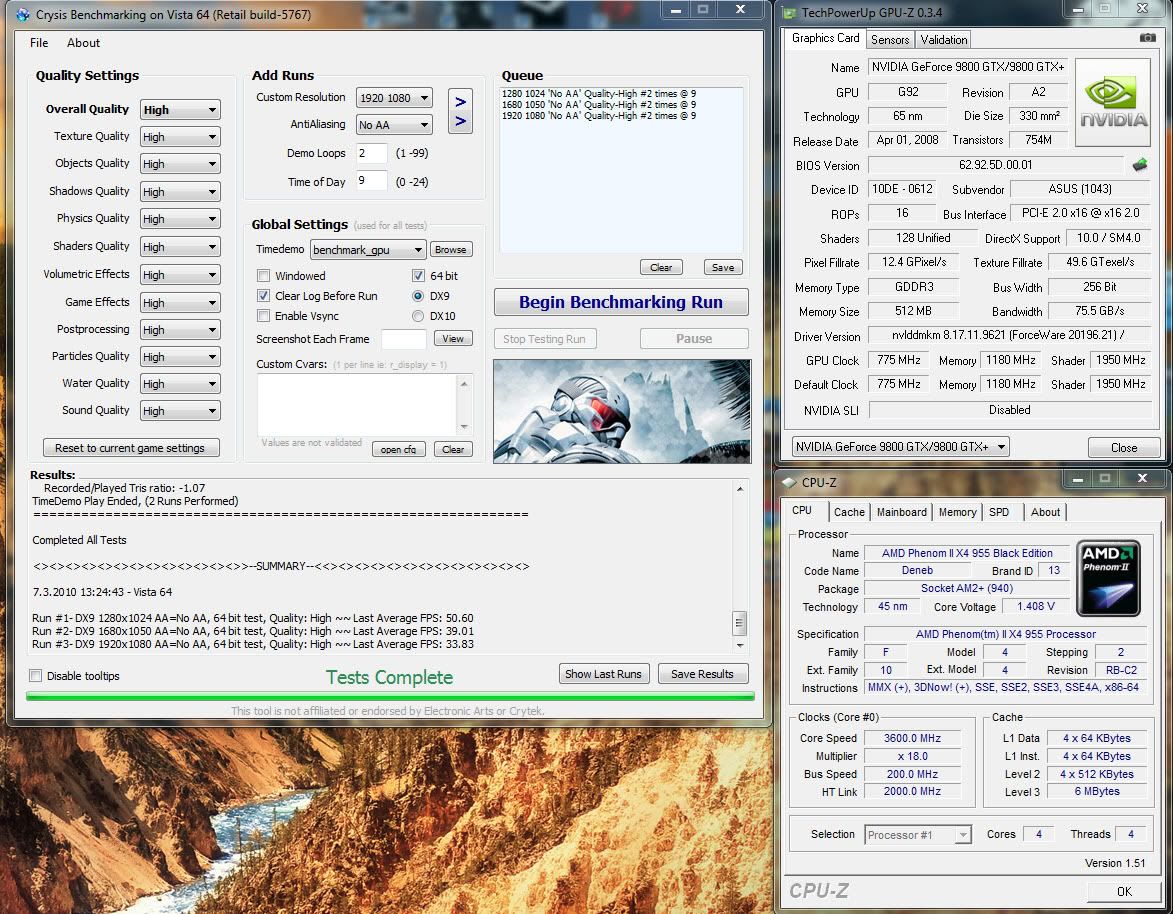Click the NVIDIA logo in GPU-Z

pos(1113,102)
